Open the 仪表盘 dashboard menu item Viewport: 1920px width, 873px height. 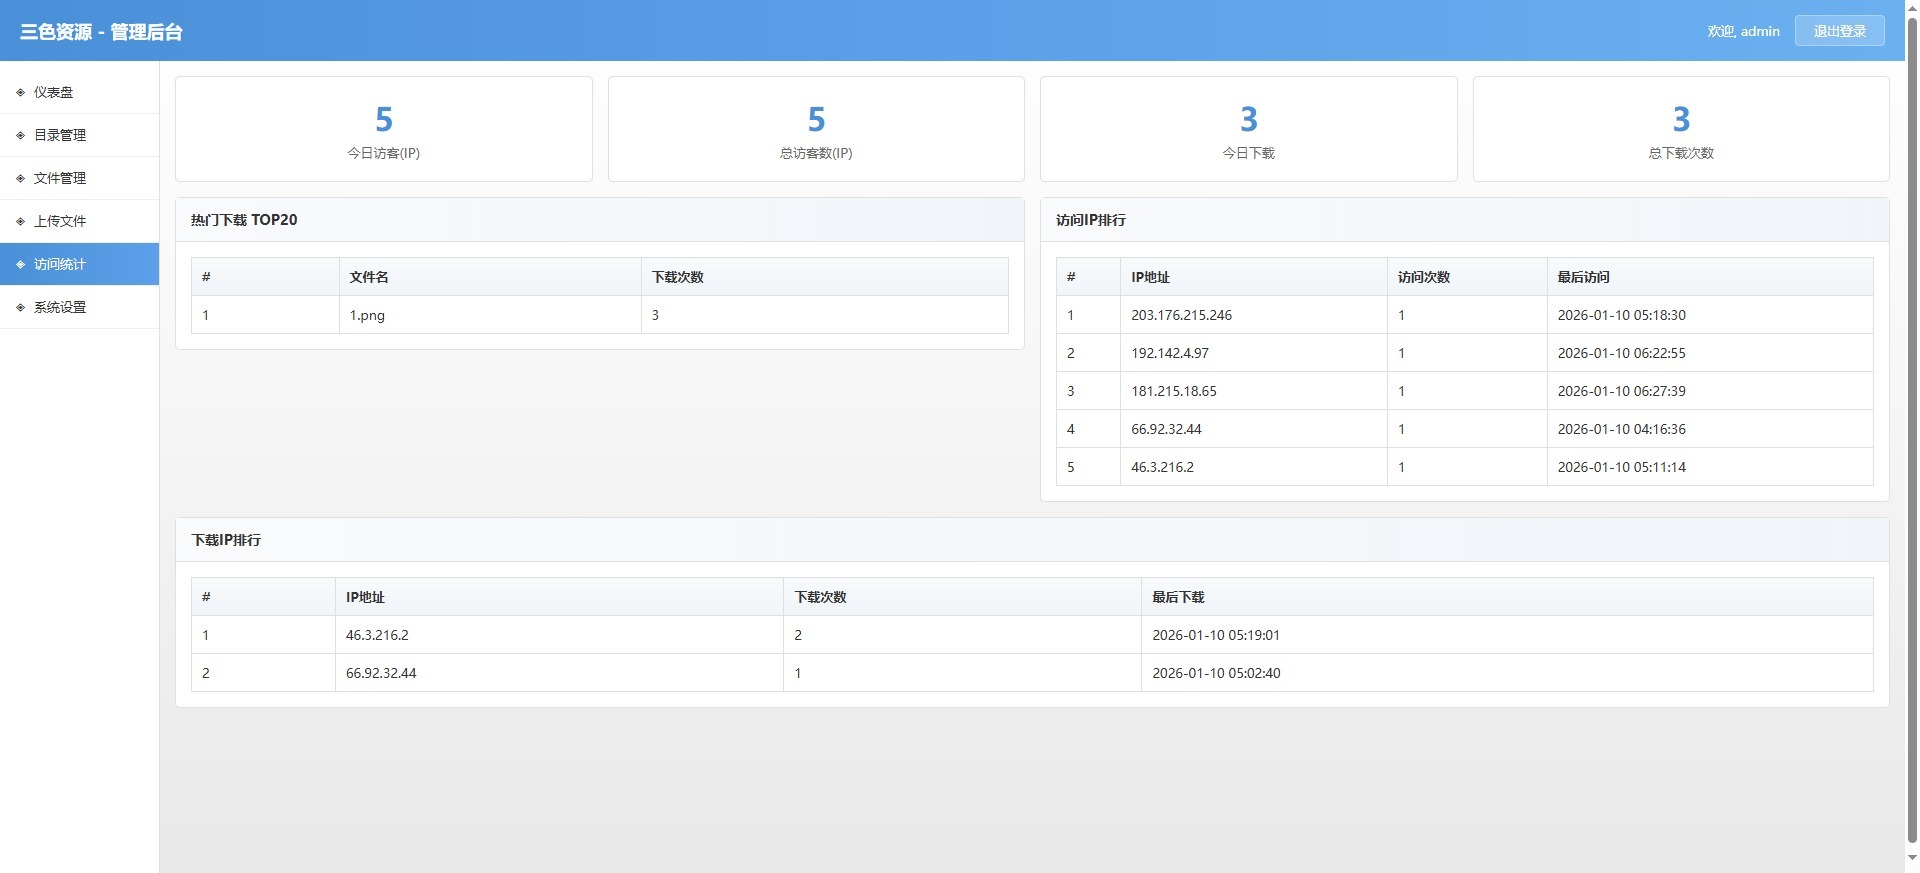(54, 92)
